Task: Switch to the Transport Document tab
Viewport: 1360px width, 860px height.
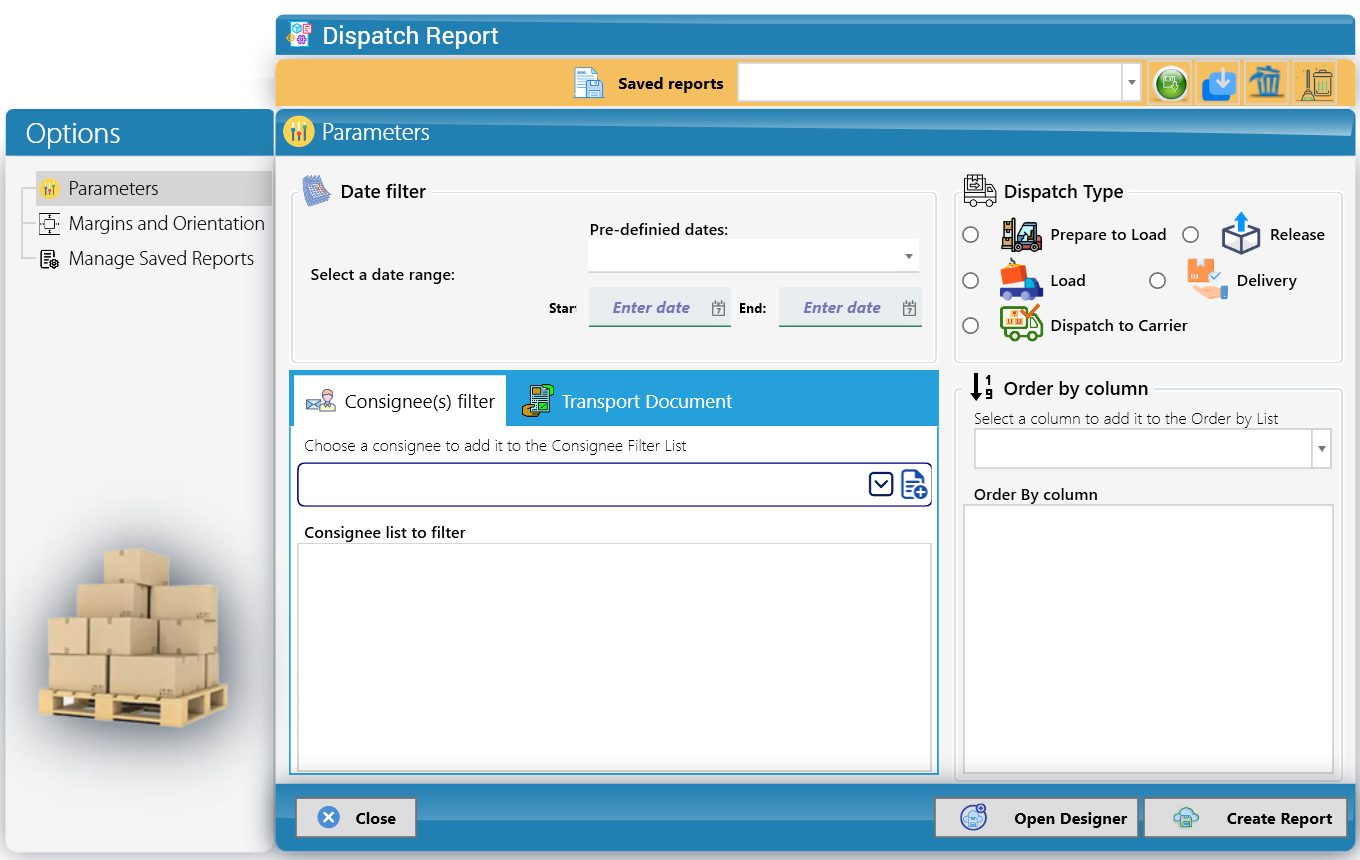Action: point(627,401)
